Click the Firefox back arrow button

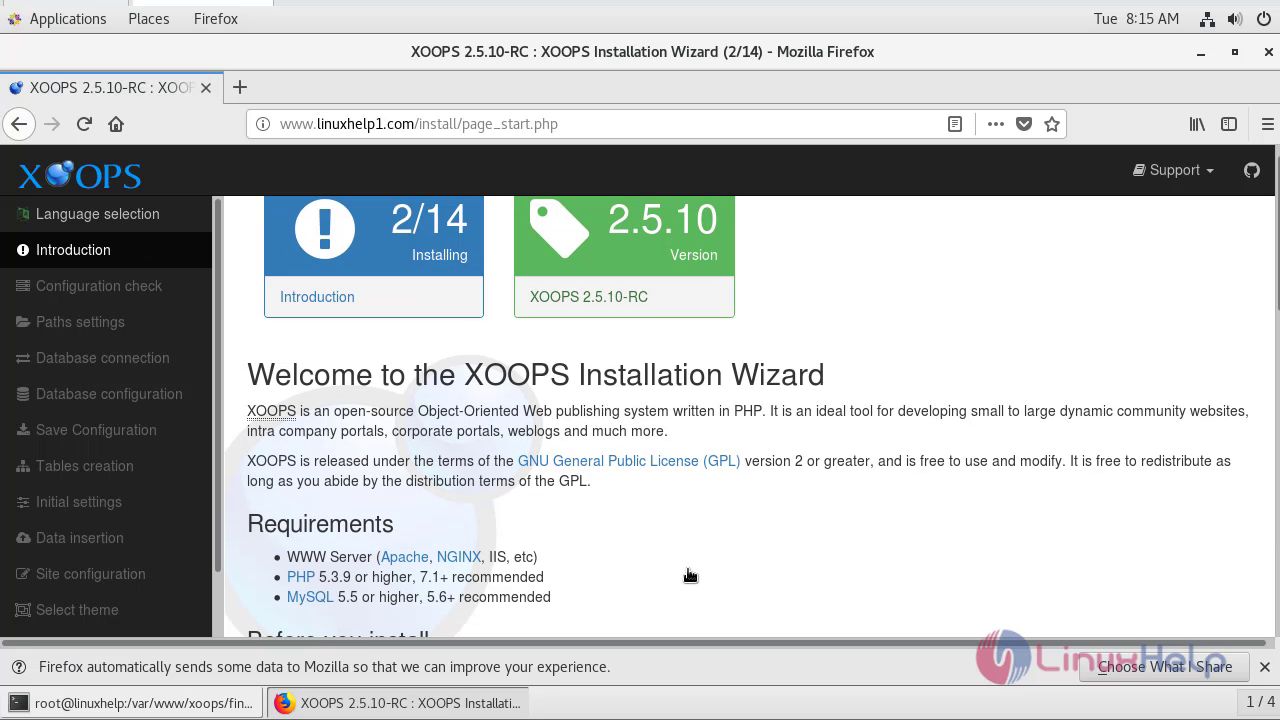click(x=19, y=124)
